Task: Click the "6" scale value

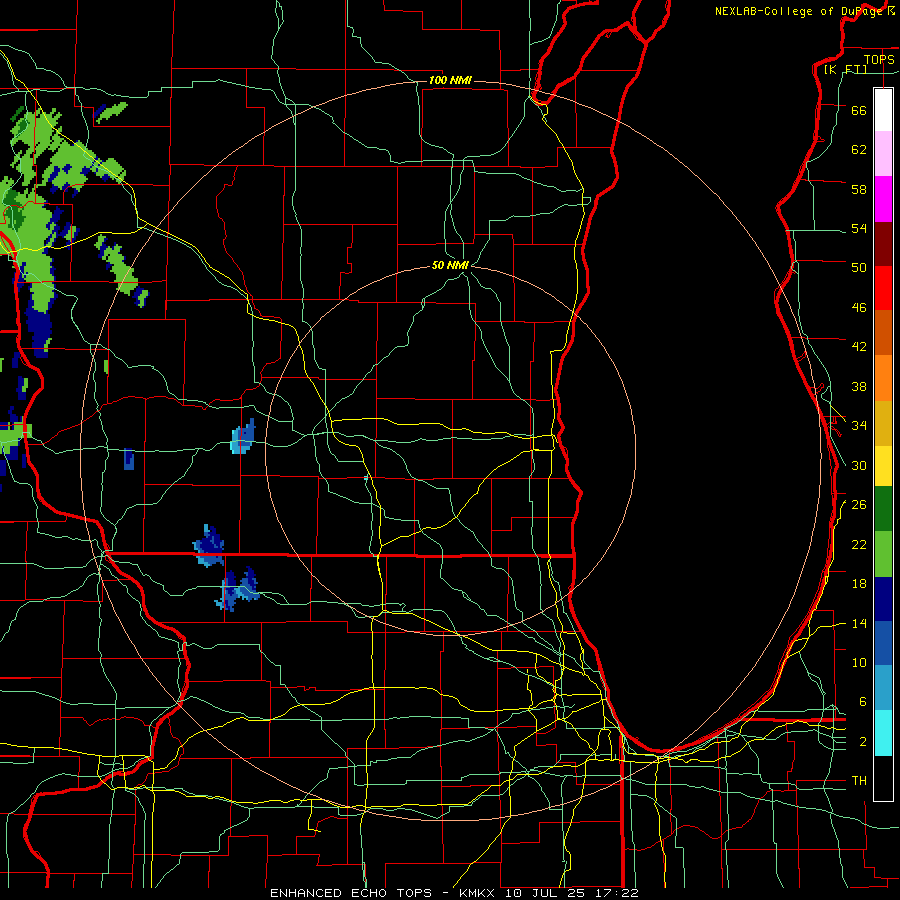Action: (x=862, y=701)
